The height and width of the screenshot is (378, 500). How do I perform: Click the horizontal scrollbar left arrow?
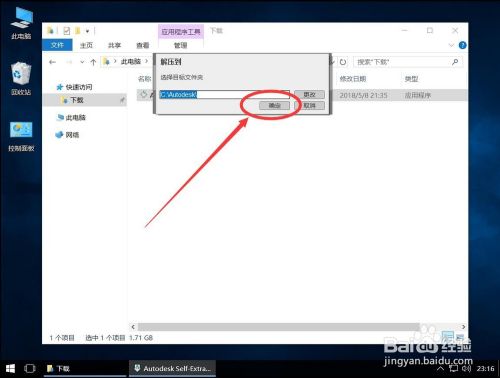coord(133,327)
